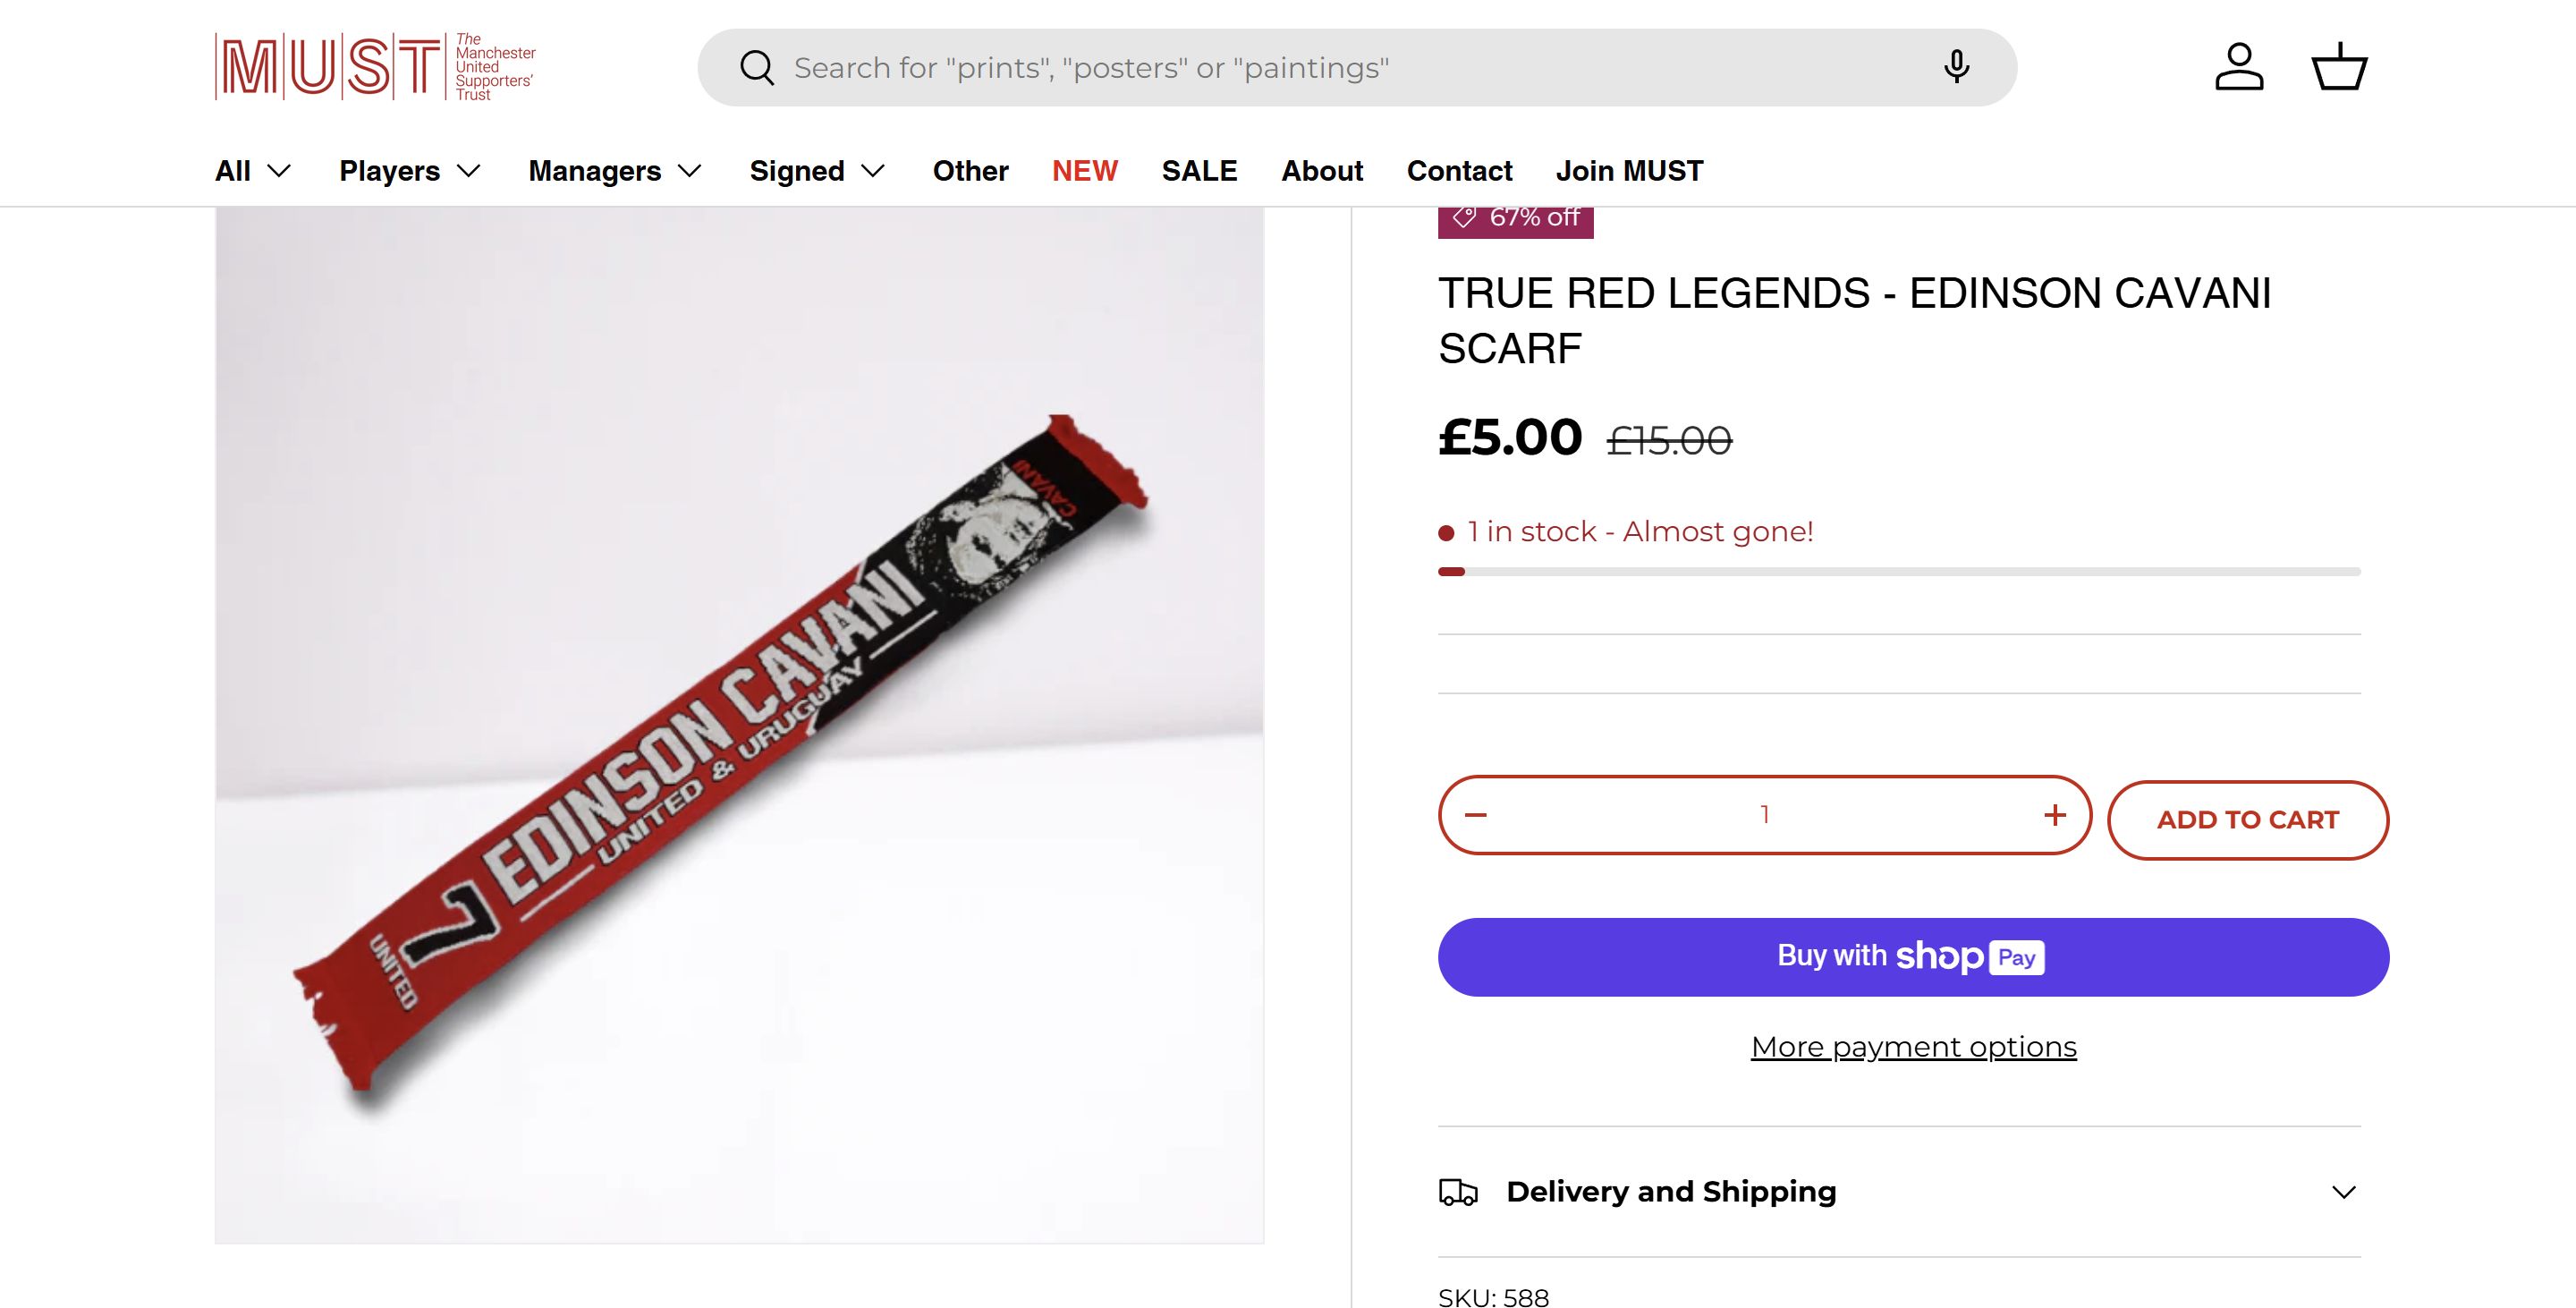
Task: Buy with Shop Pay
Action: 1913,957
